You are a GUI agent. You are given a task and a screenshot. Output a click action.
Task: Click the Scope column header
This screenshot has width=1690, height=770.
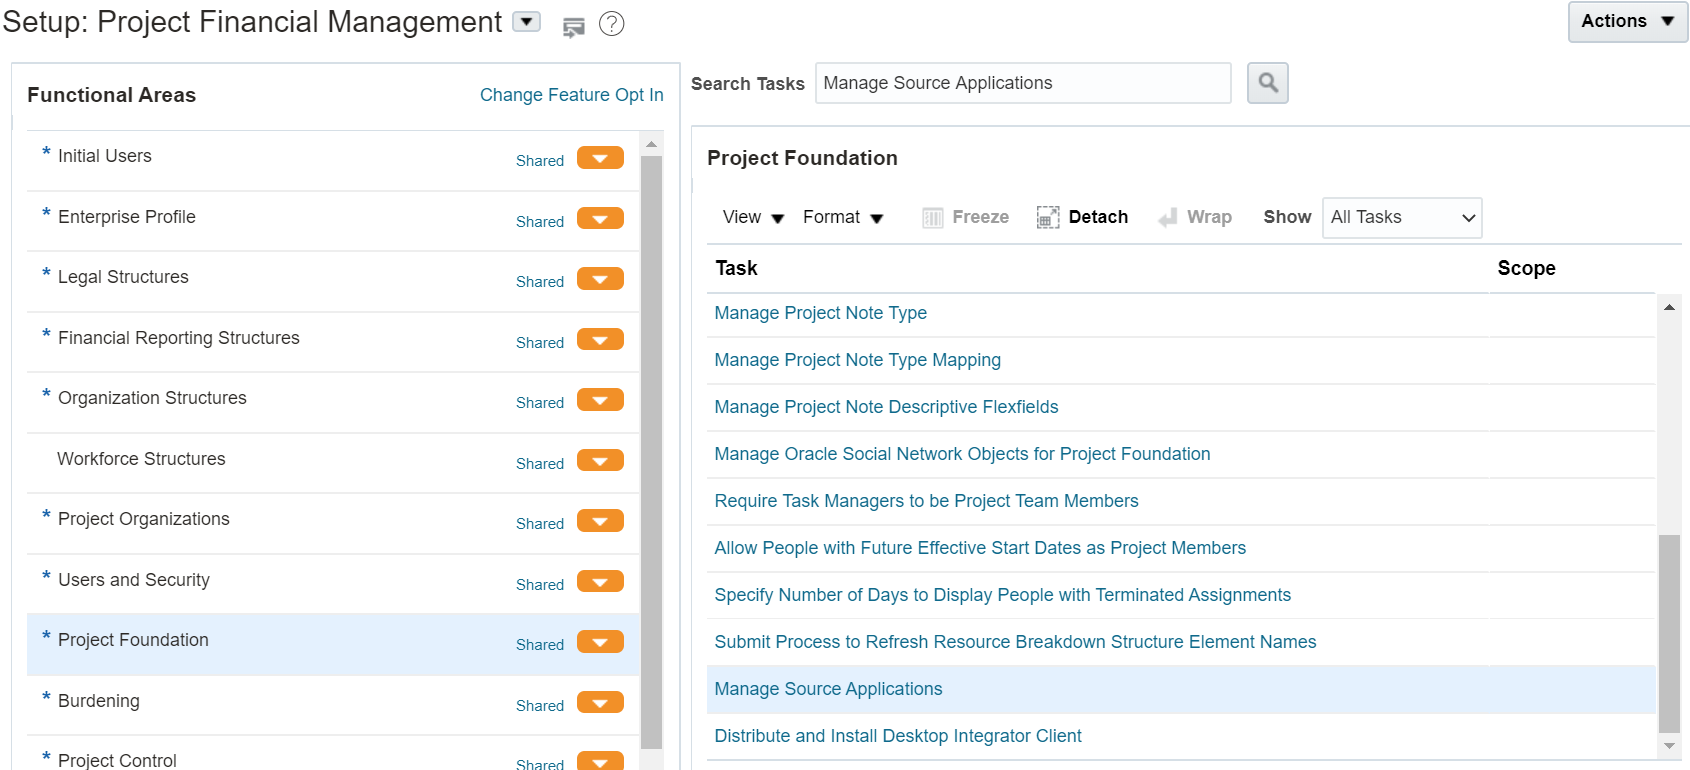1526,268
